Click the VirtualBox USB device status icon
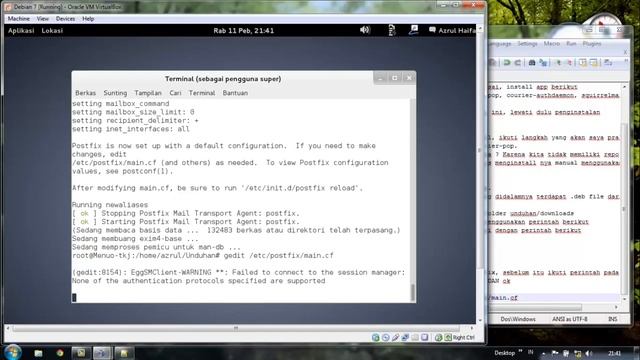The image size is (640, 360). point(395,338)
